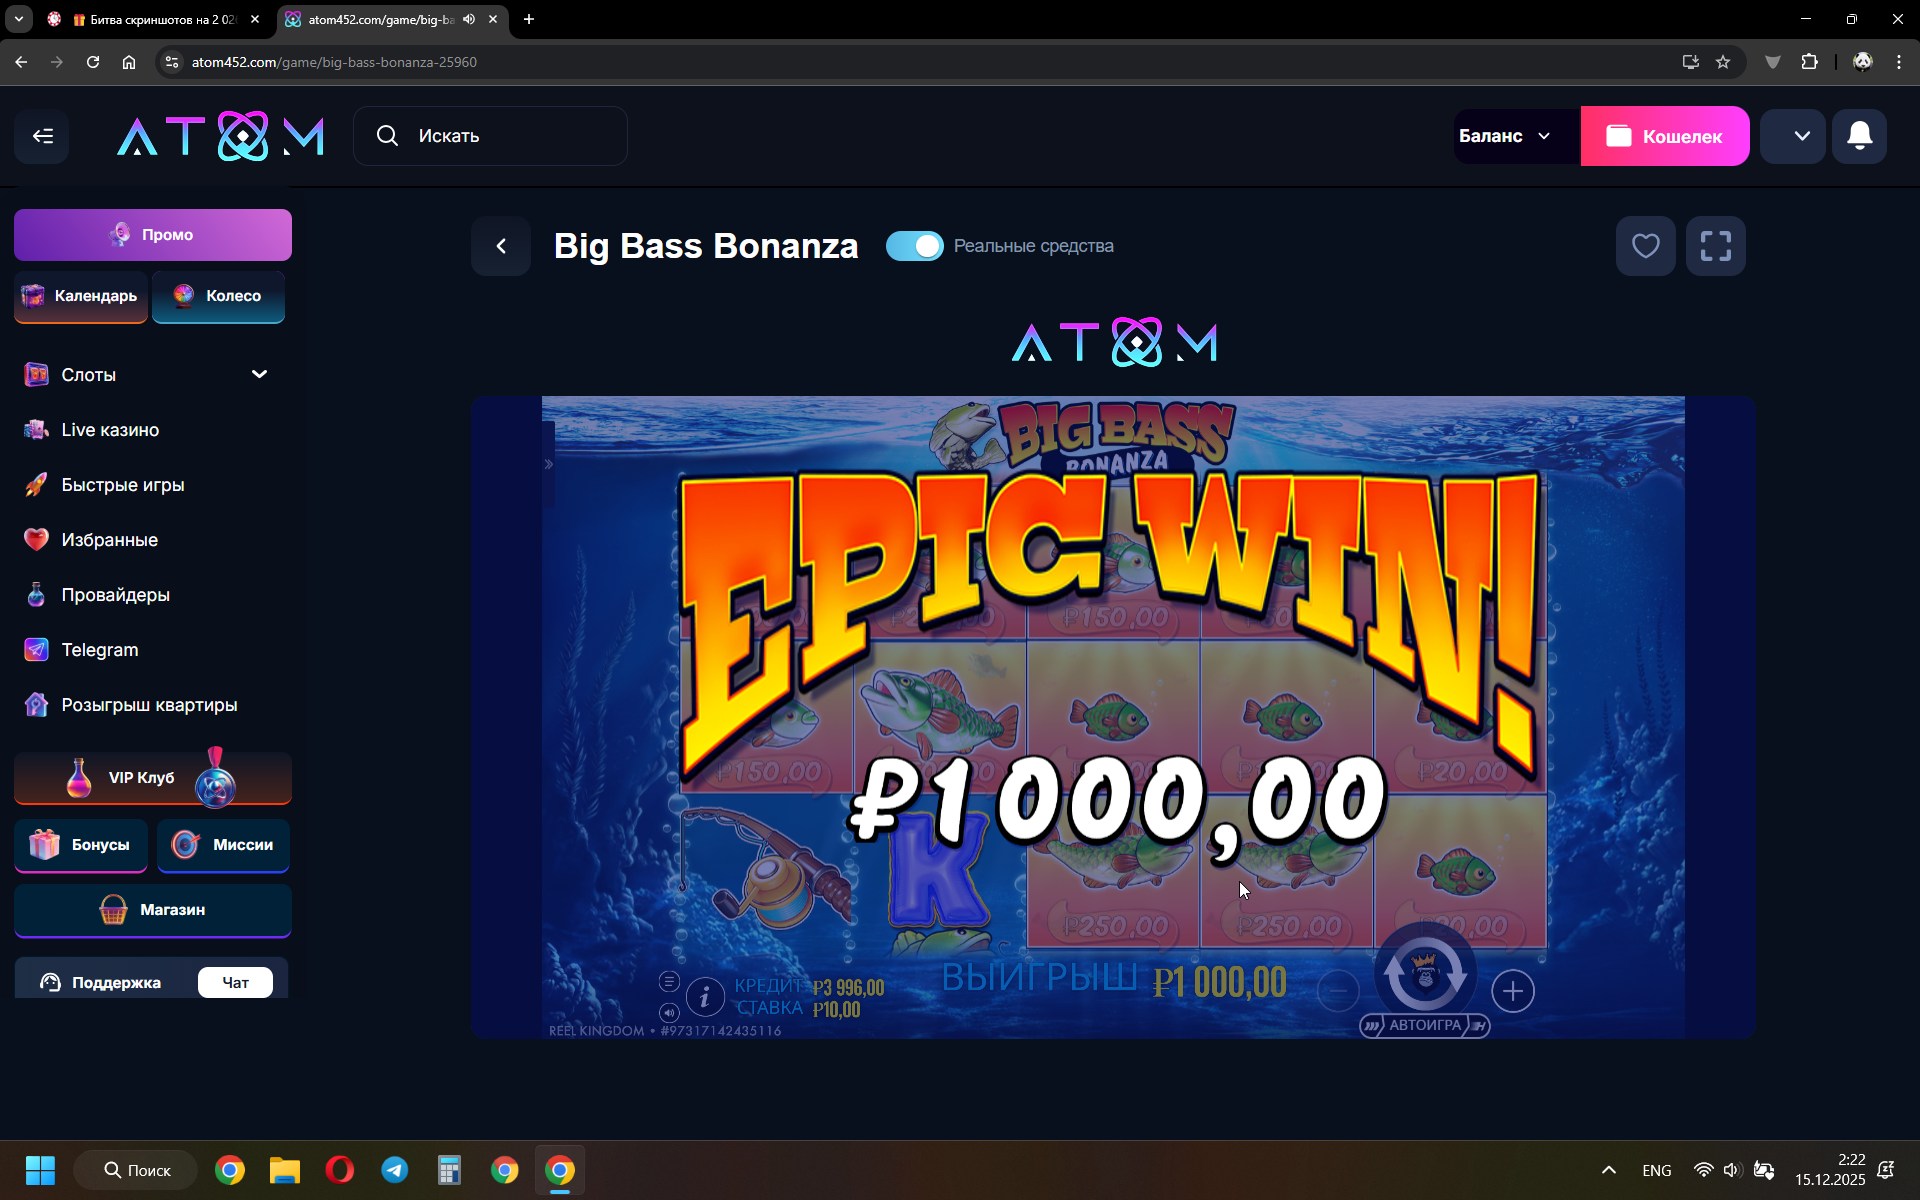The image size is (1920, 1200).
Task: Open the Кошелек wallet button
Action: click(1665, 136)
